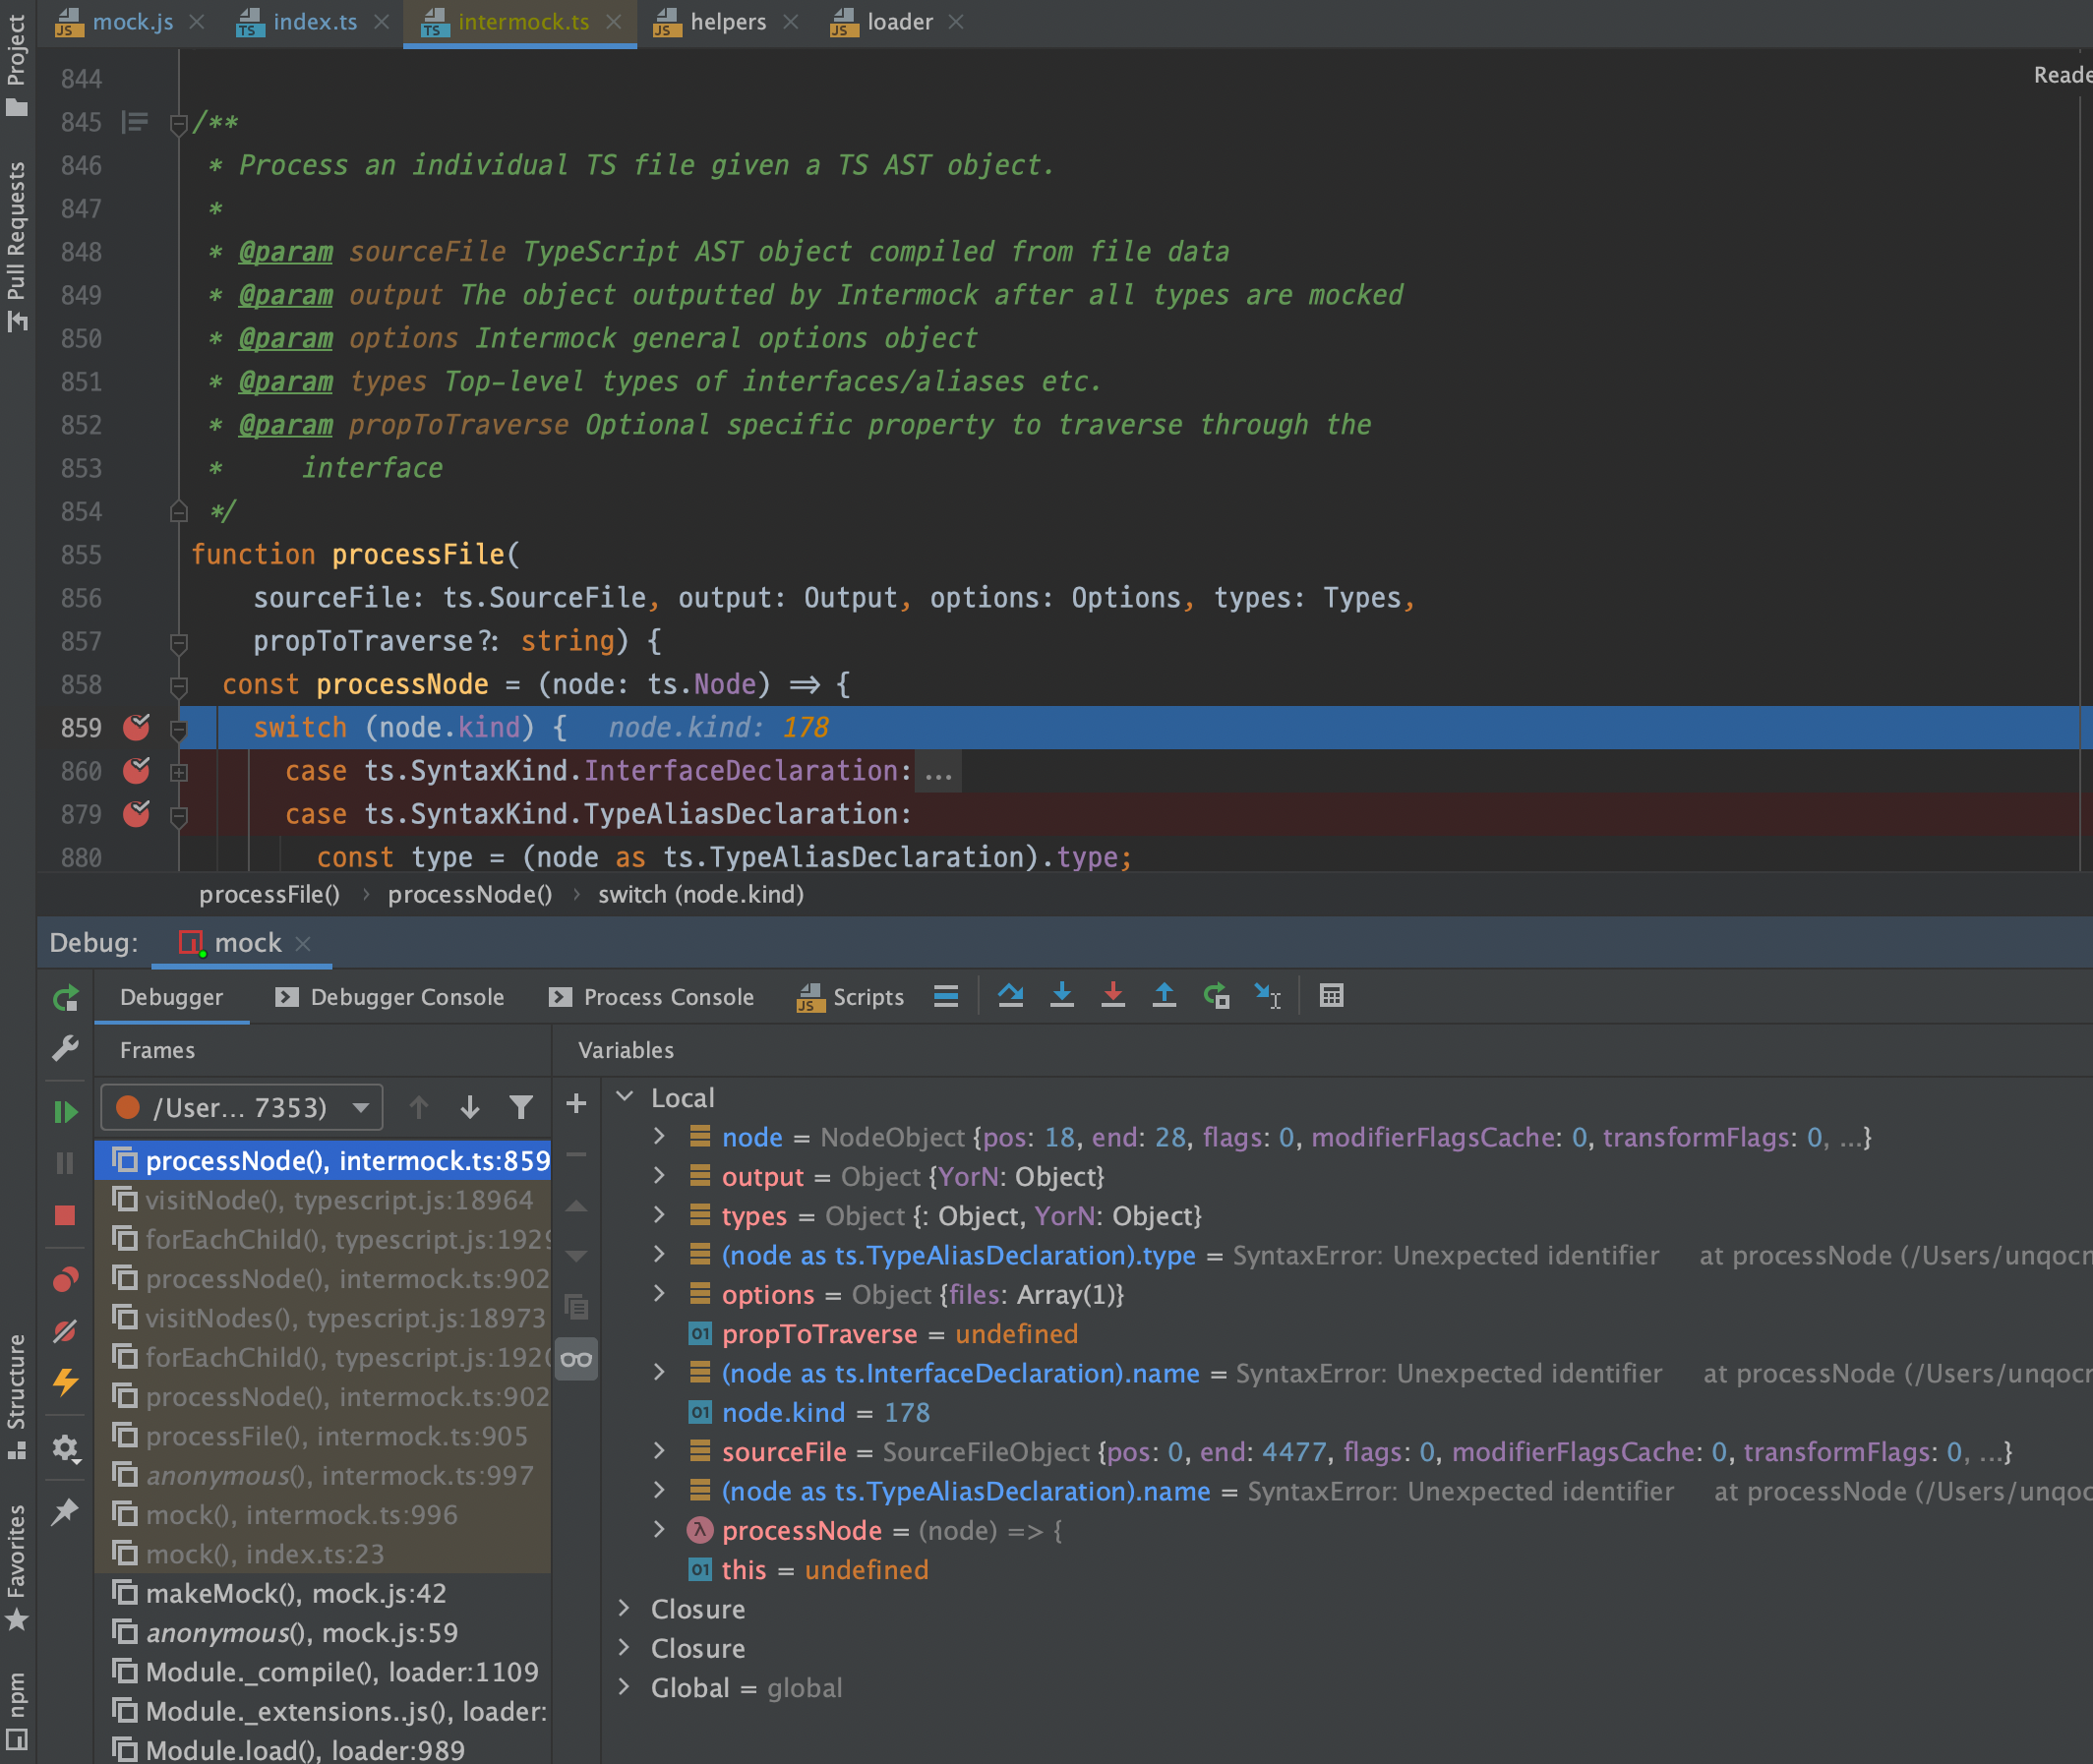
Task: Click the Run to Cursor icon
Action: coord(1268,995)
